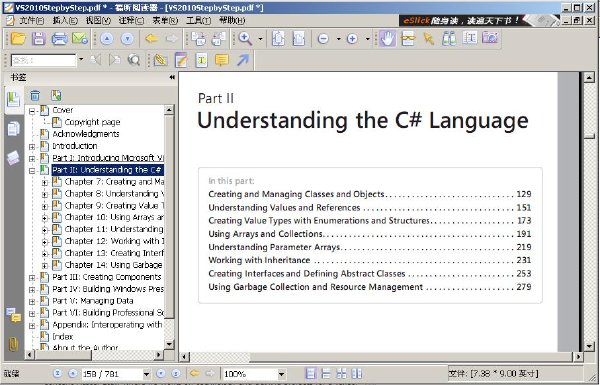Image resolution: width=600 pixels, height=385 pixels.
Task: Open Part V: Managing Data bookmark
Action: coord(93,301)
